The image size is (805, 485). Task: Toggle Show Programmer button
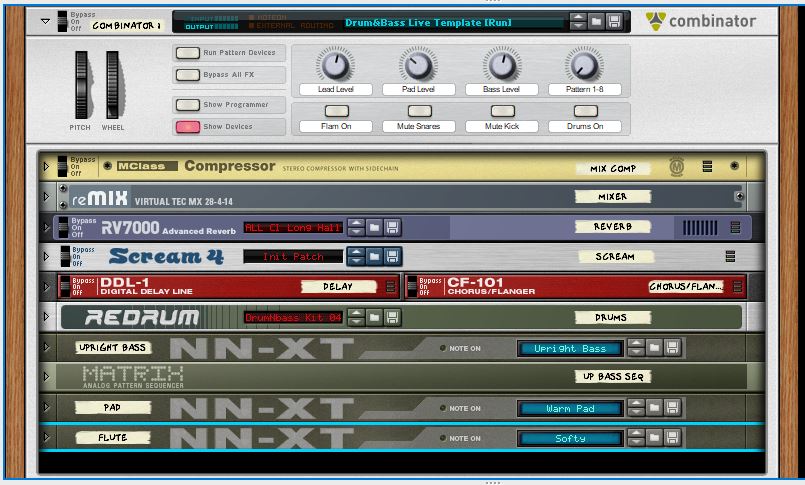click(x=188, y=105)
